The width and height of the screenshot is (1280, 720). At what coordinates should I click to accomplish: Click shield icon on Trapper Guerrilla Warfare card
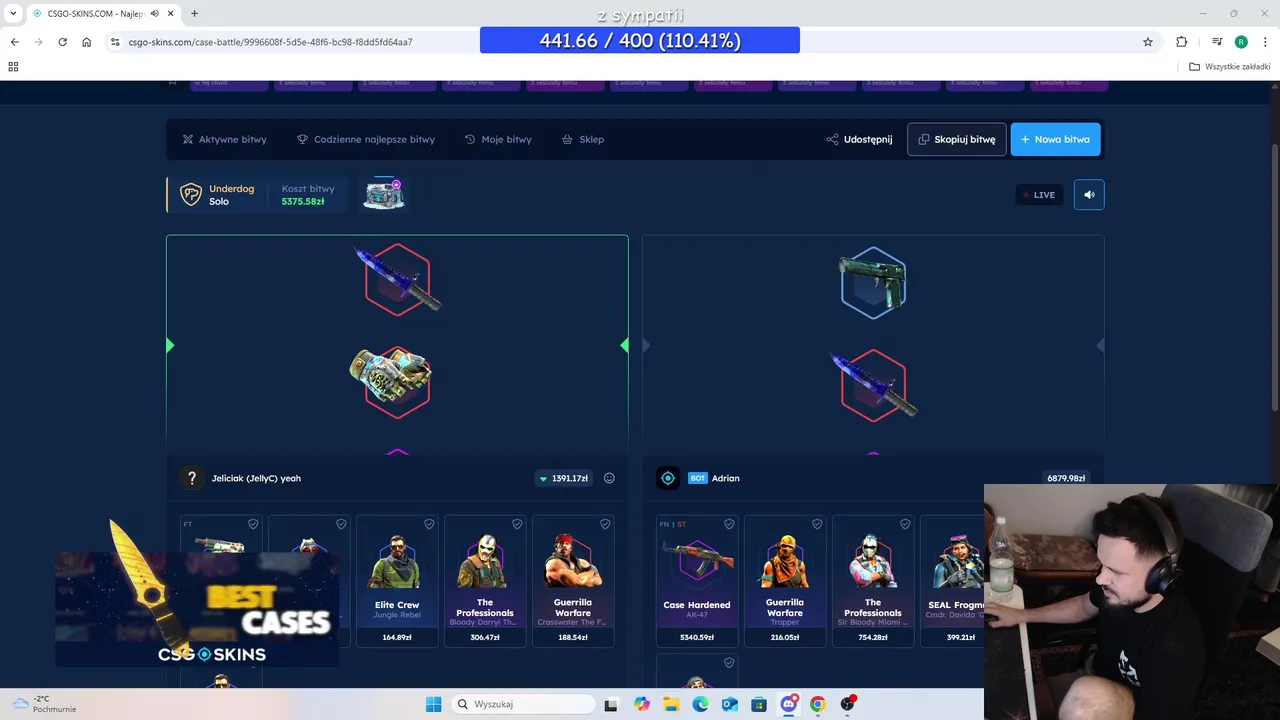pyautogui.click(x=817, y=524)
